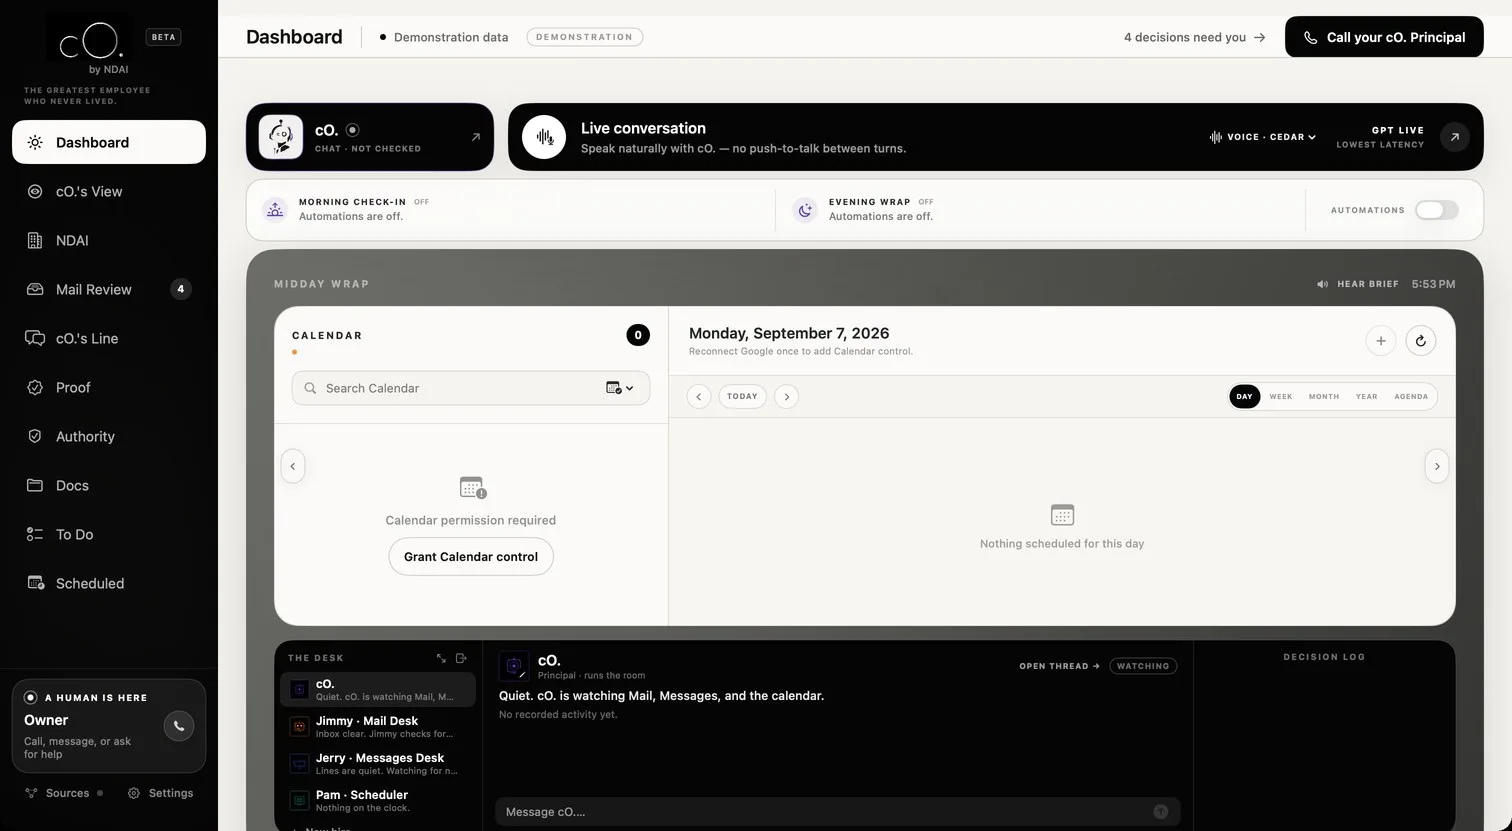Open cO.'s View in the sidebar
Image resolution: width=1512 pixels, height=831 pixels.
click(x=109, y=191)
